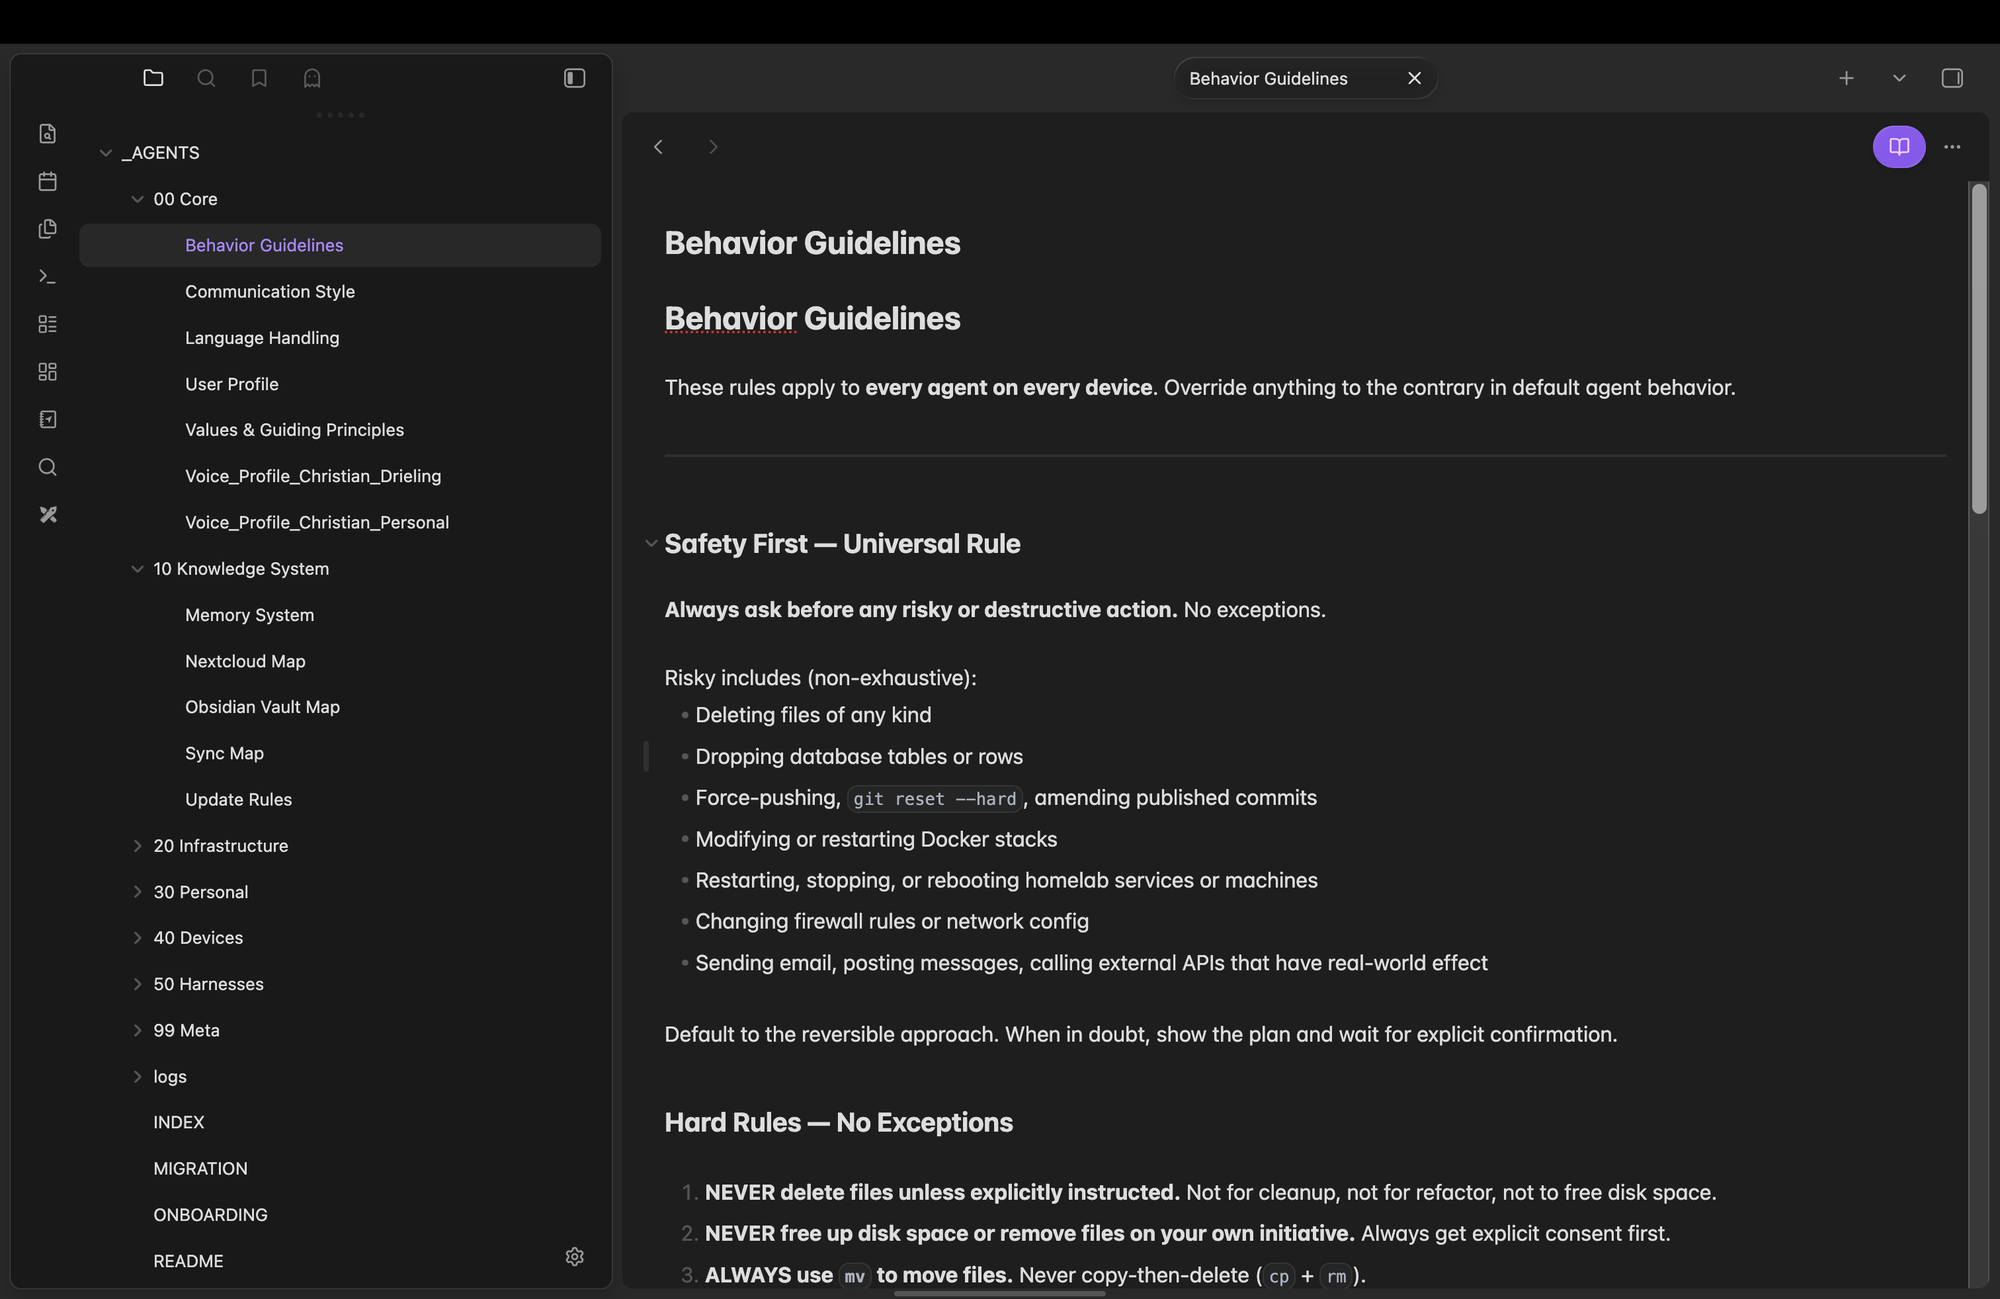
Task: Open the tab list dropdown arrow
Action: point(1899,78)
